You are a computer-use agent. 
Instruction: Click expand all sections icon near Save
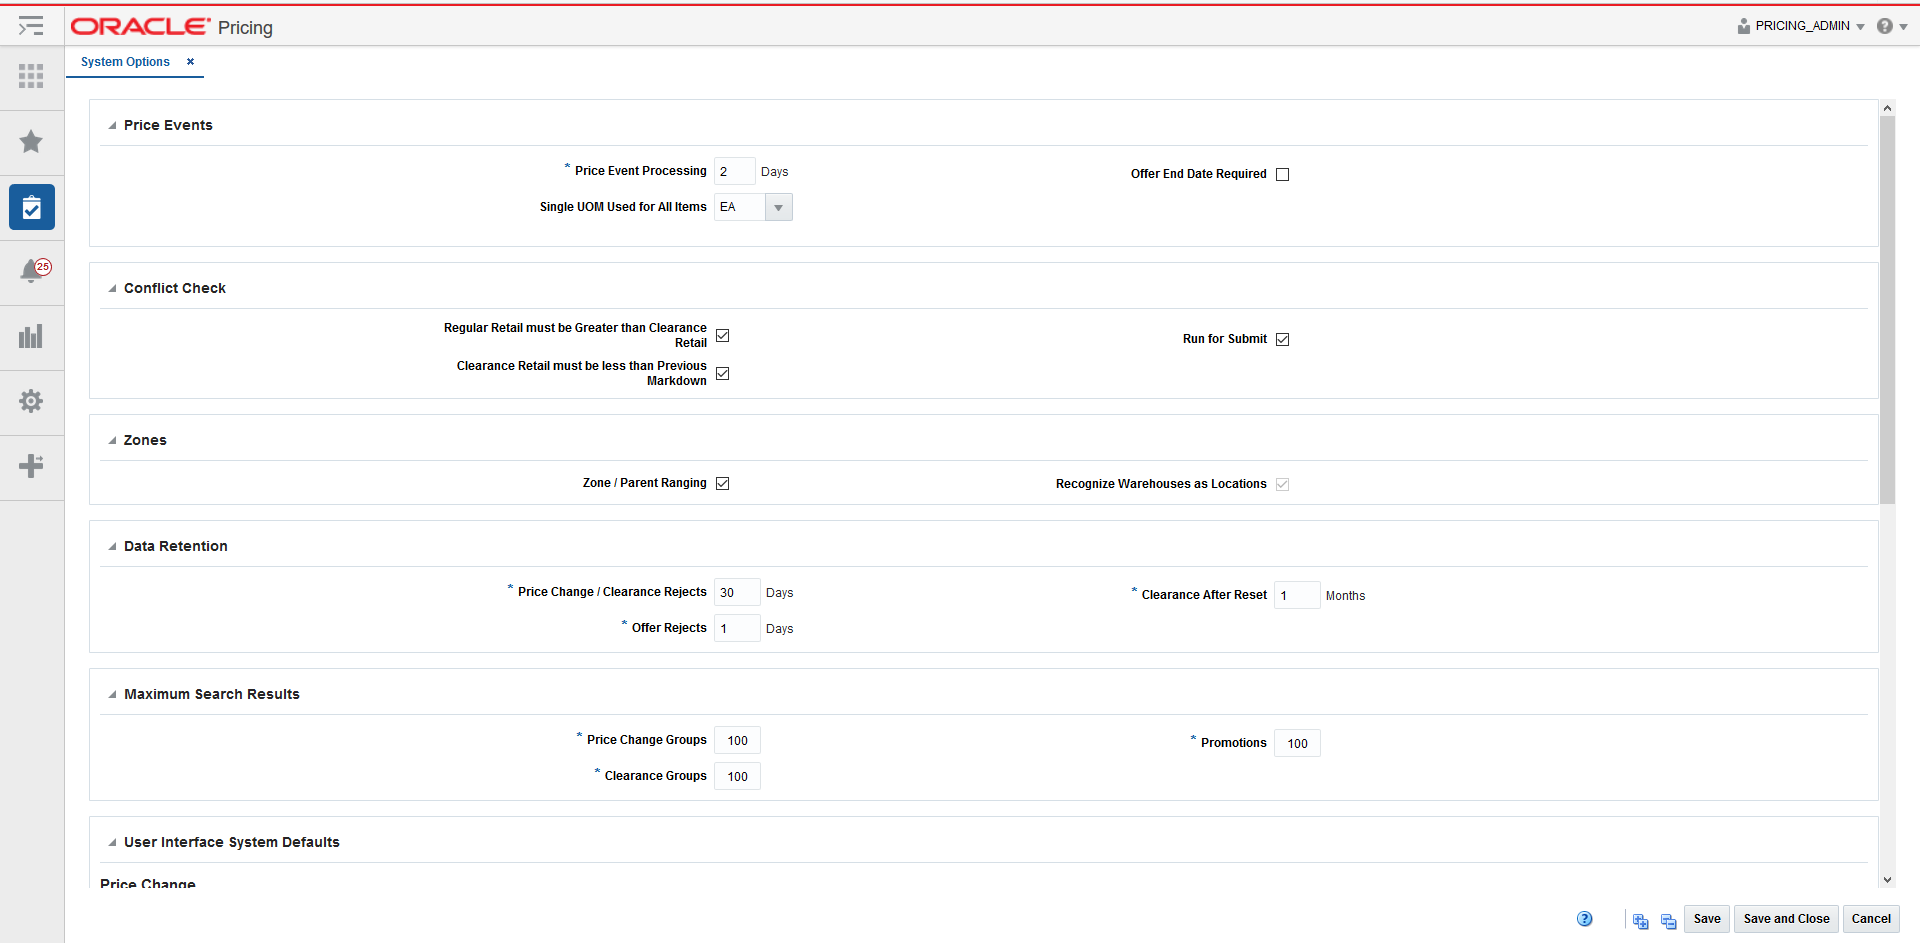tap(1641, 921)
